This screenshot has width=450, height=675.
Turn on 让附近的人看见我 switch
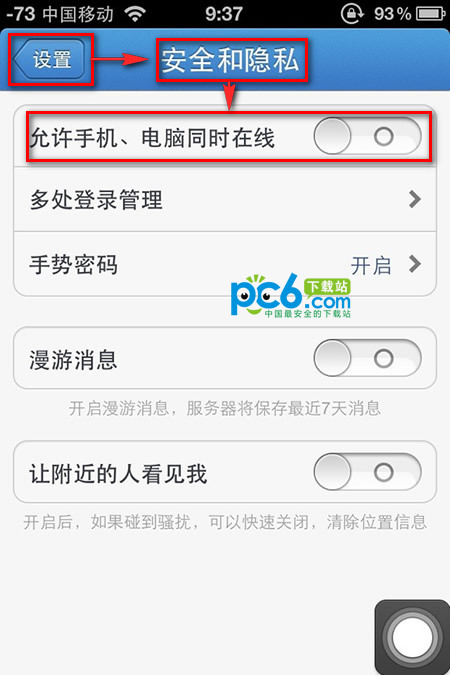[x=367, y=472]
